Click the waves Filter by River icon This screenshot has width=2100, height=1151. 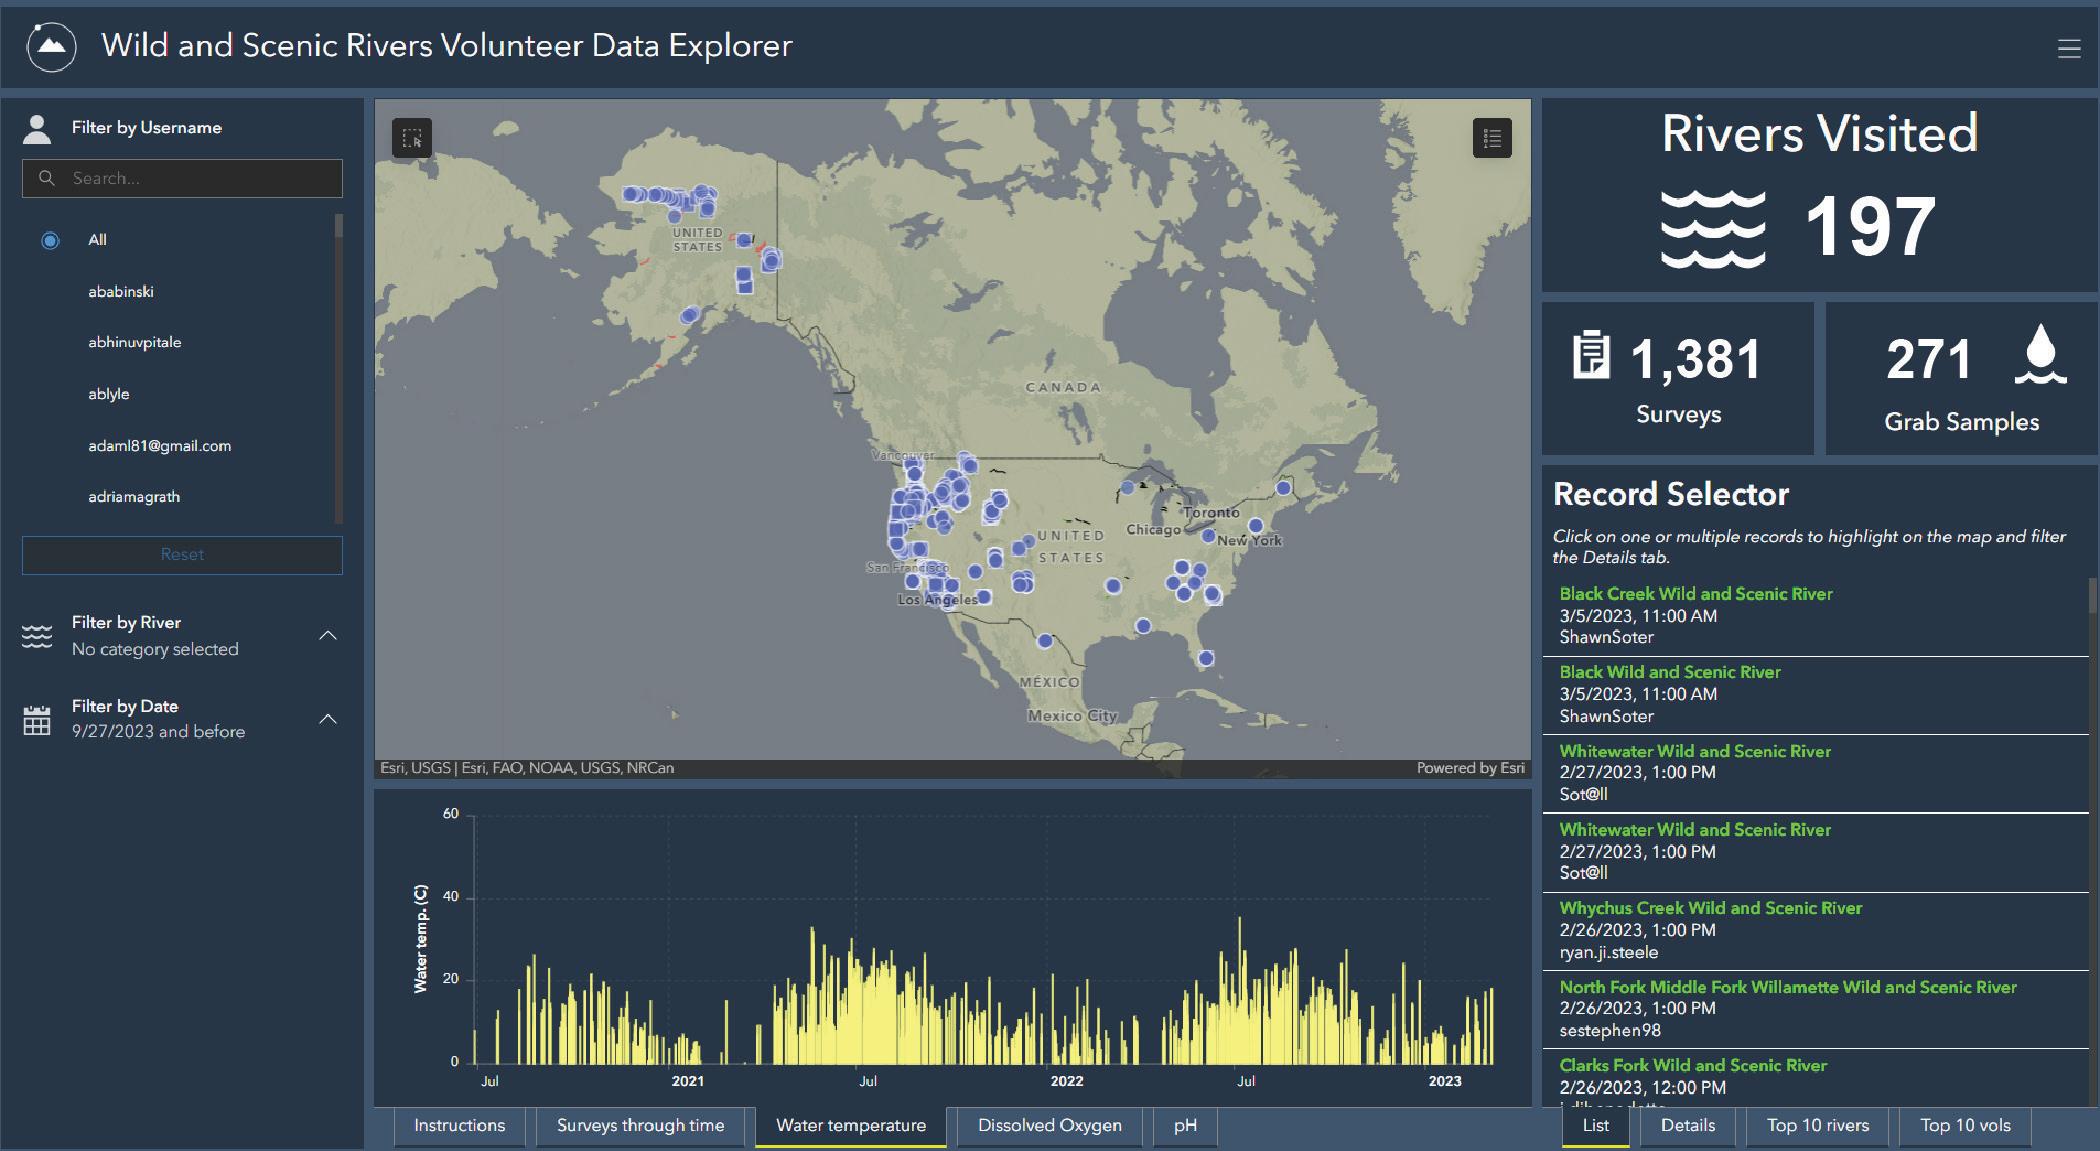(x=37, y=636)
